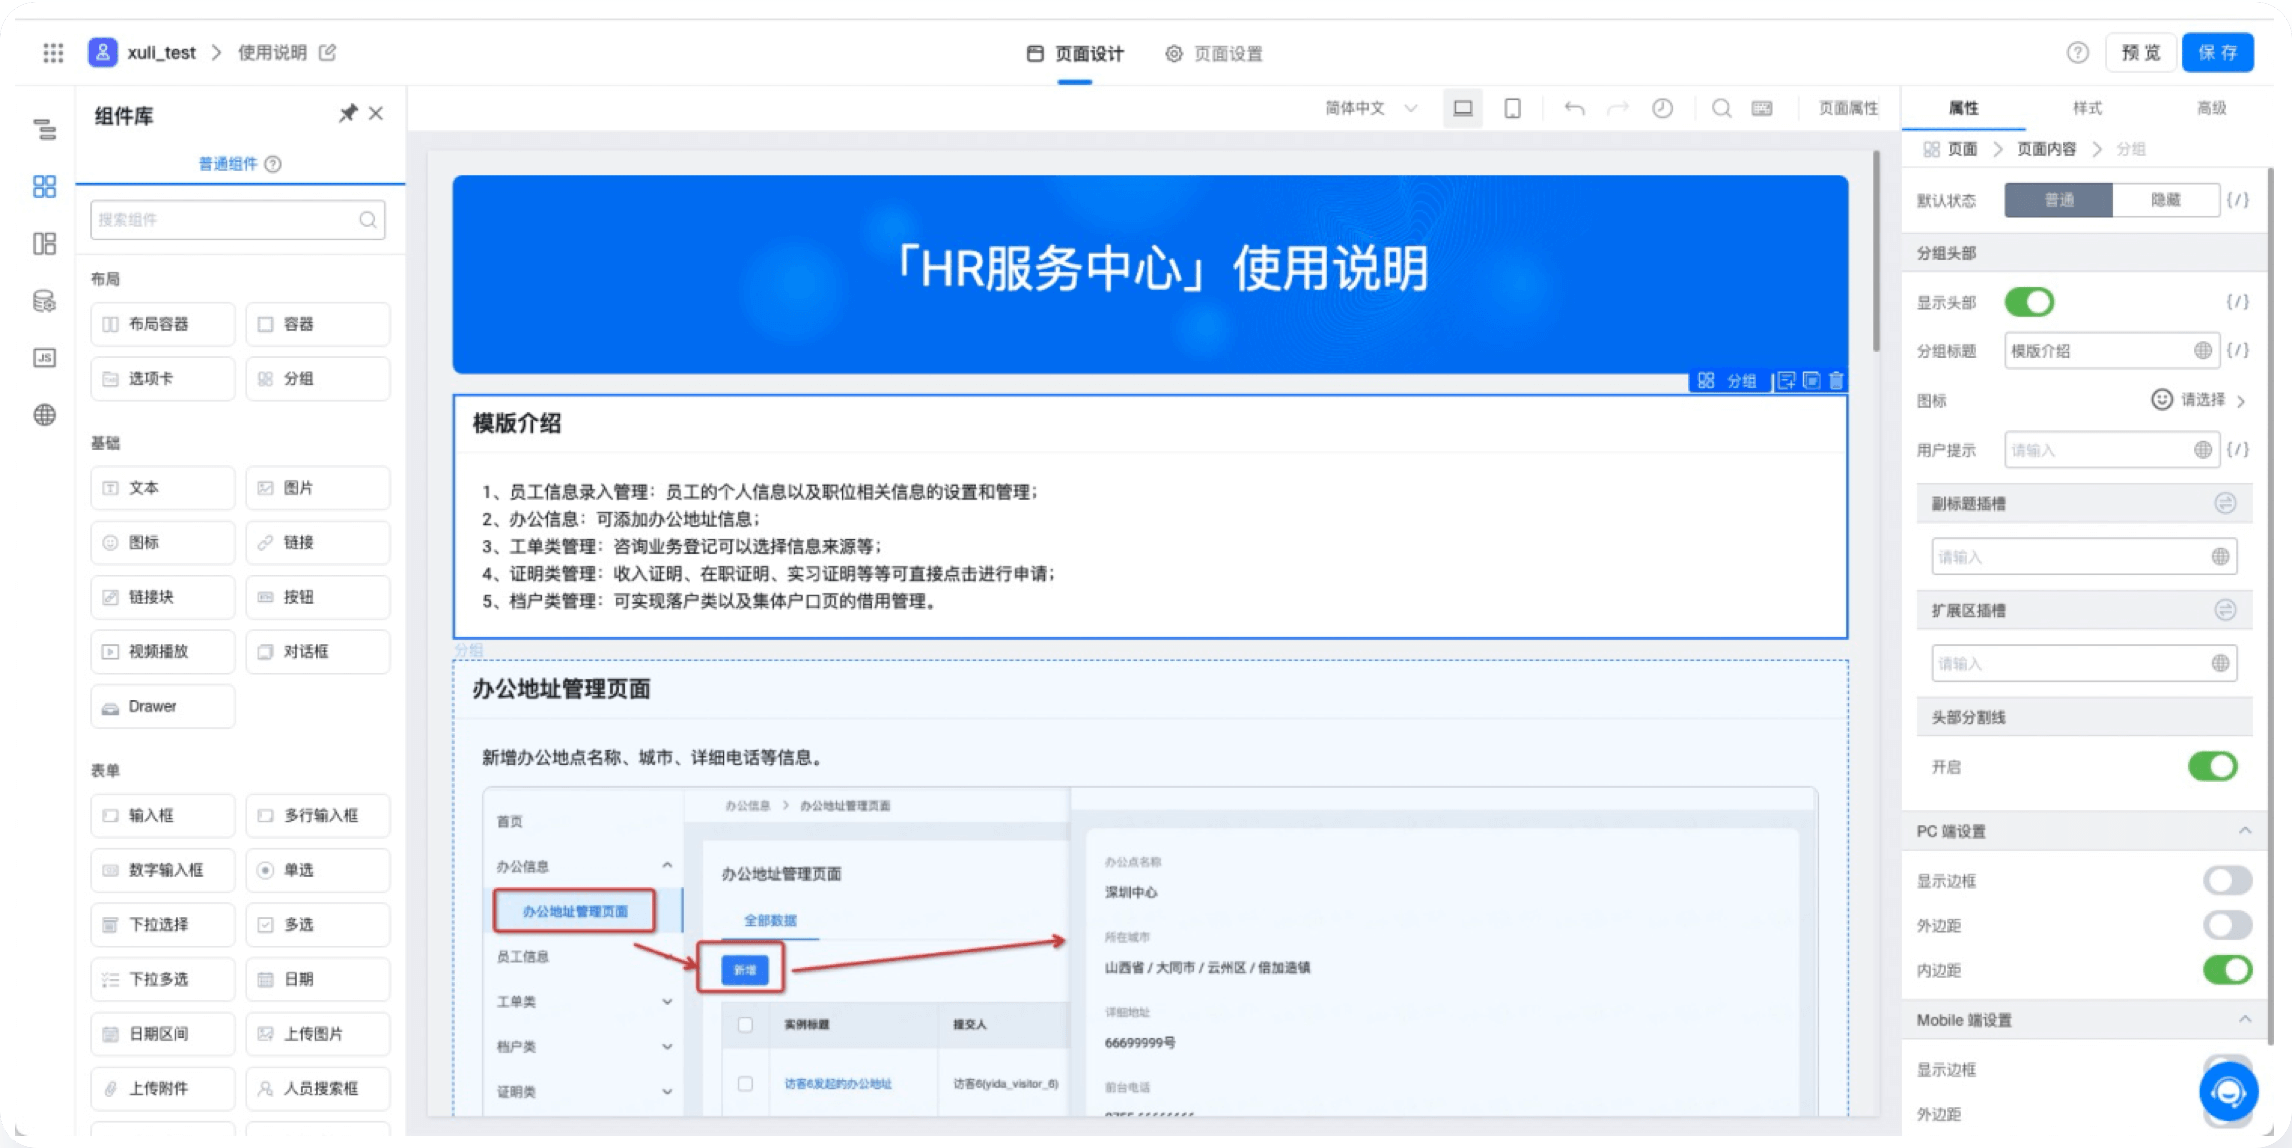Open the 简体中文 language dropdown

click(x=1370, y=108)
